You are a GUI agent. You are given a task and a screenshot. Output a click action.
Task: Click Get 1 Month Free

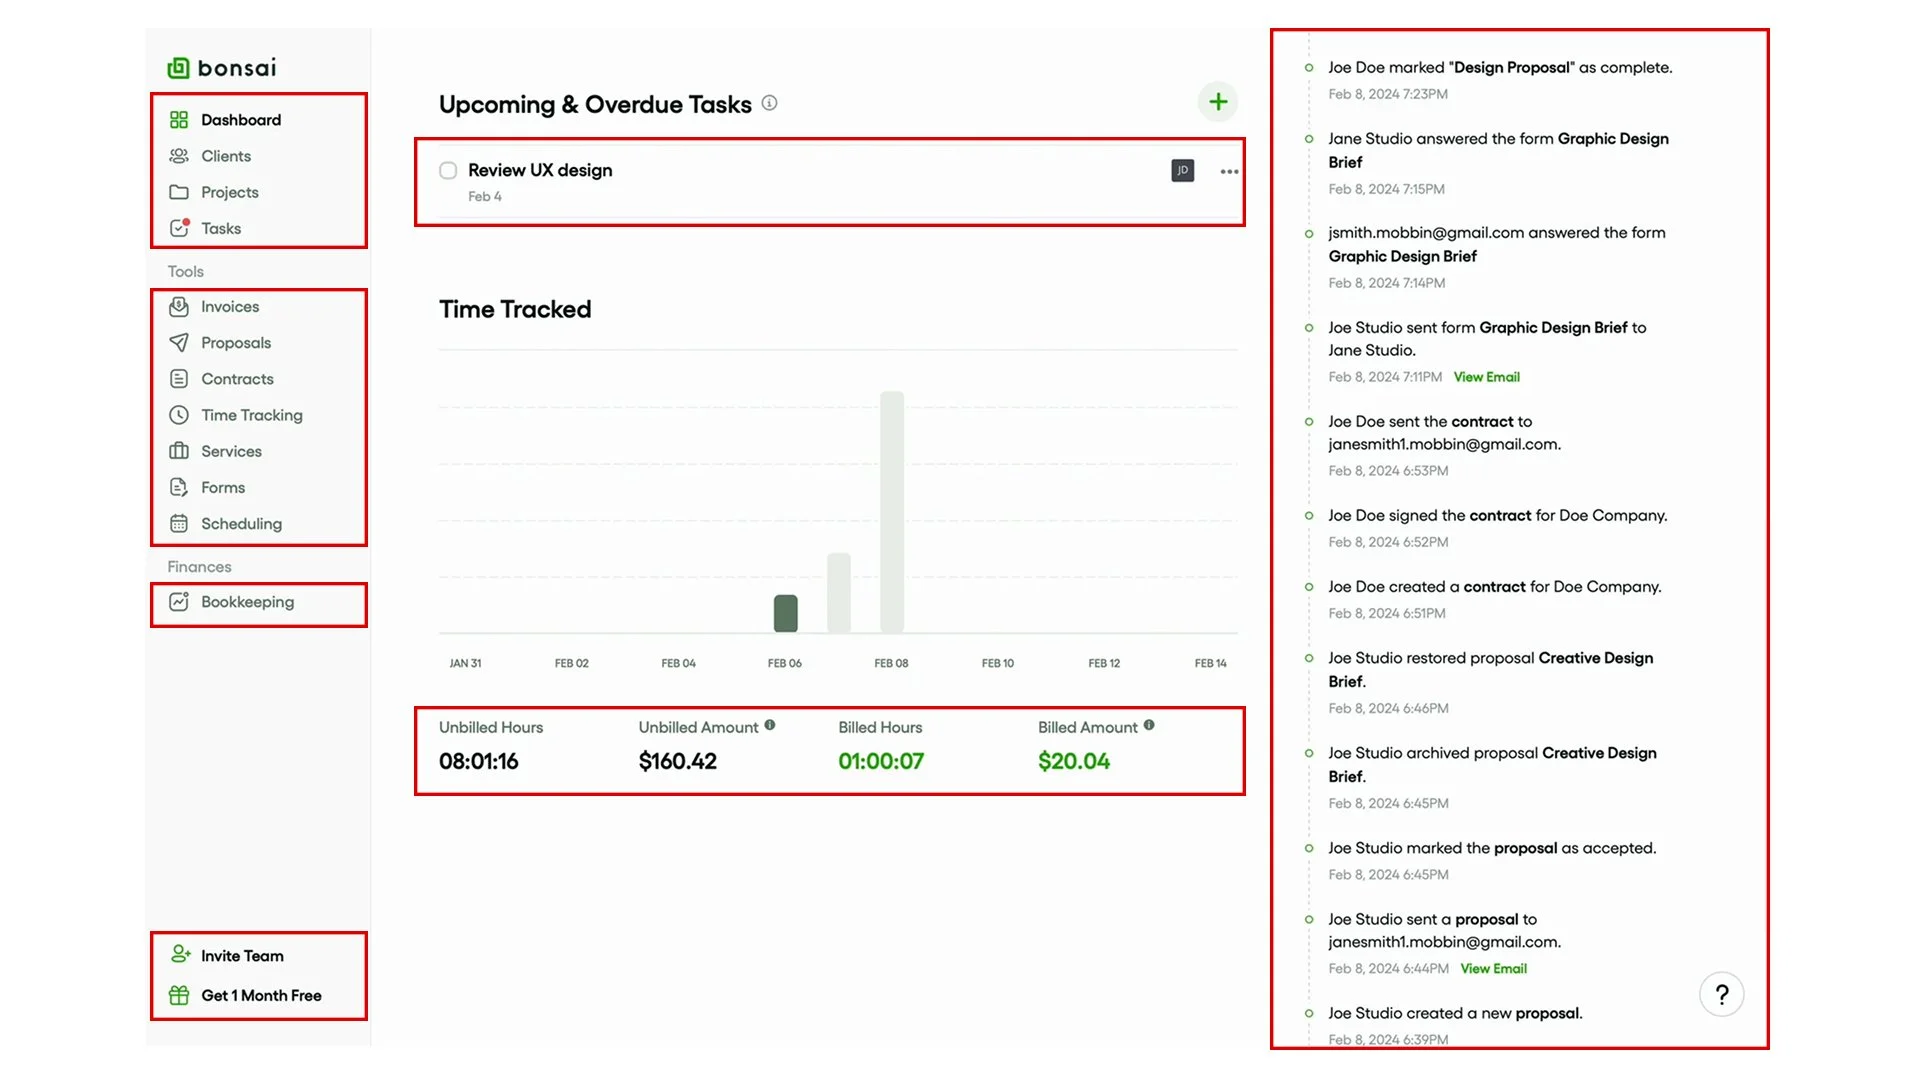click(260, 996)
